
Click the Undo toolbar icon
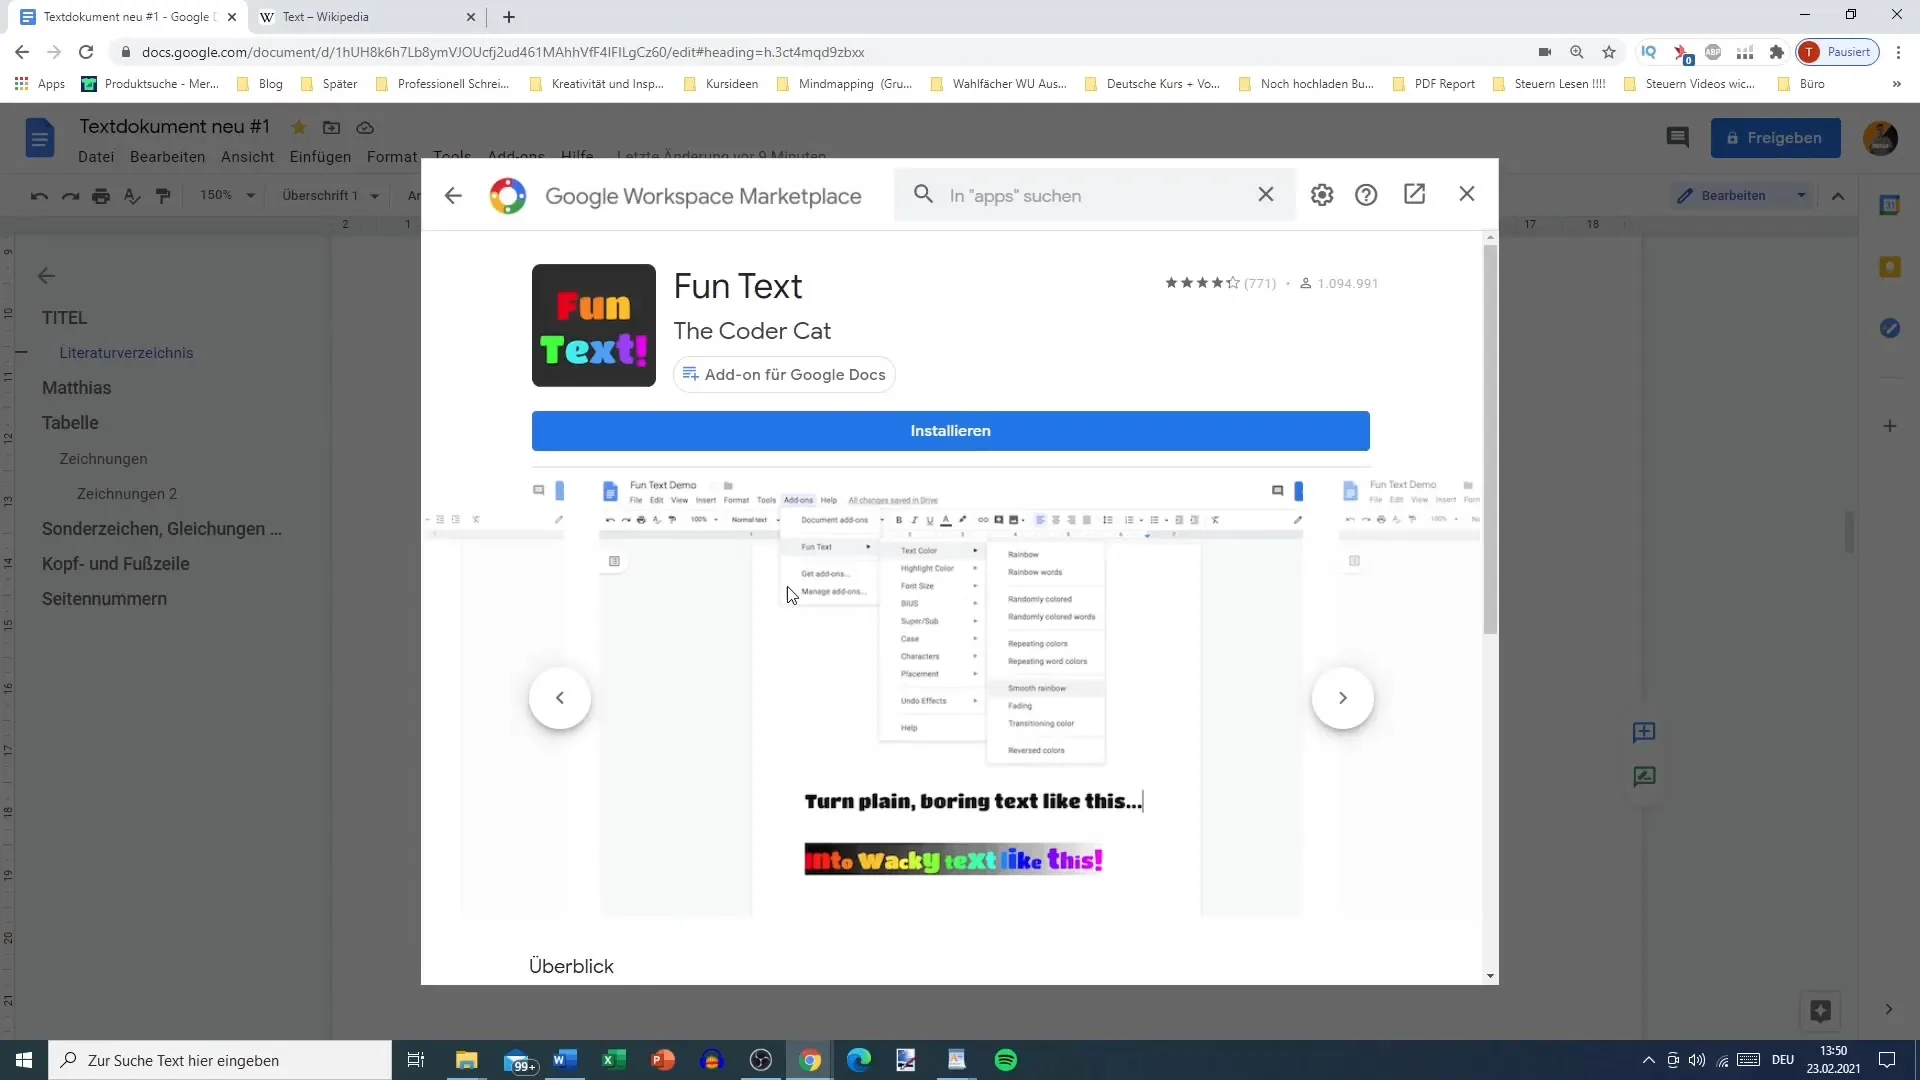pyautogui.click(x=39, y=196)
